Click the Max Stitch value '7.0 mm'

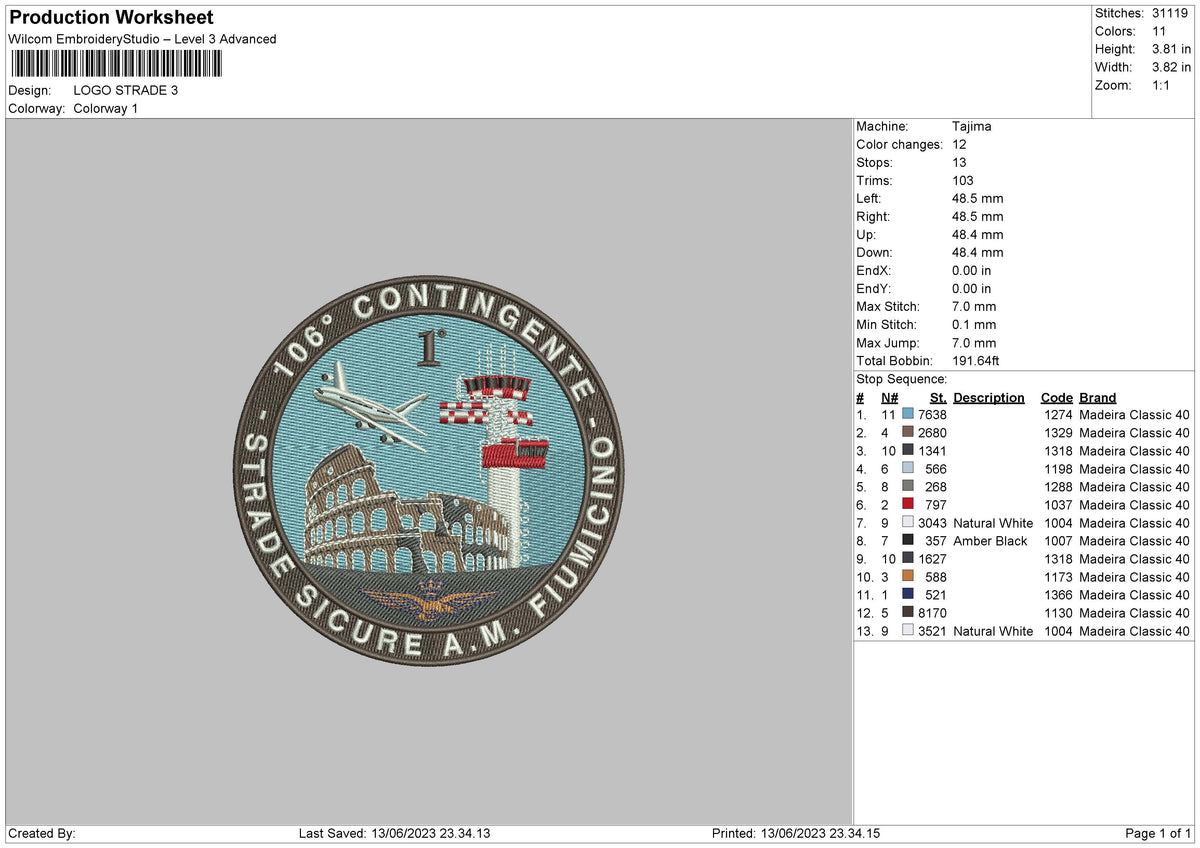pos(975,307)
